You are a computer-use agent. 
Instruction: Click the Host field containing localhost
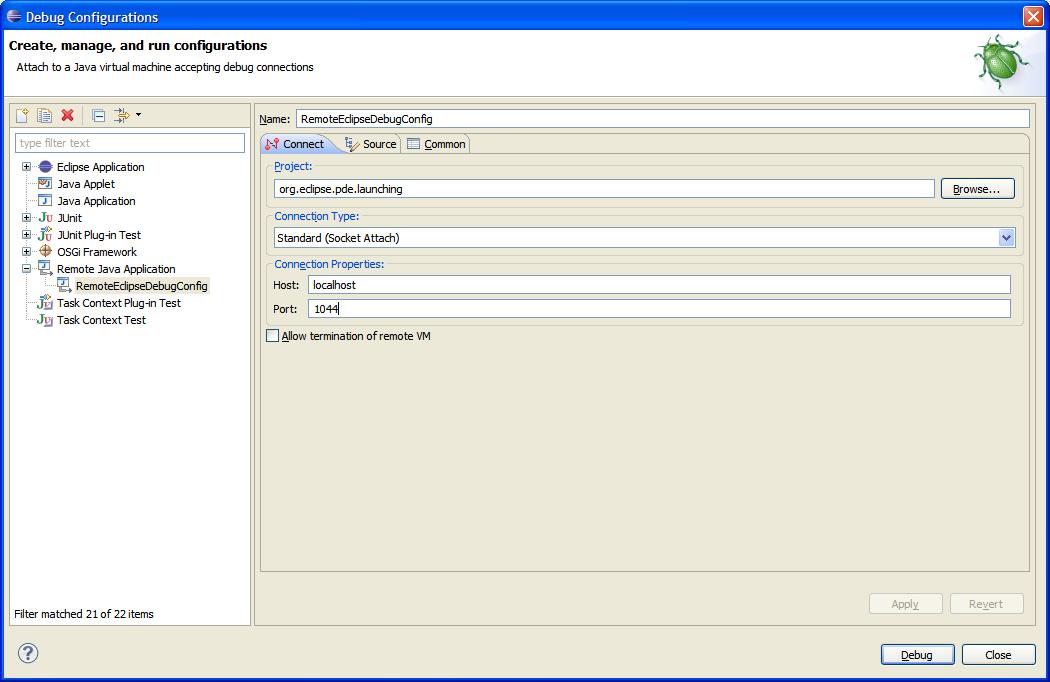tap(659, 285)
